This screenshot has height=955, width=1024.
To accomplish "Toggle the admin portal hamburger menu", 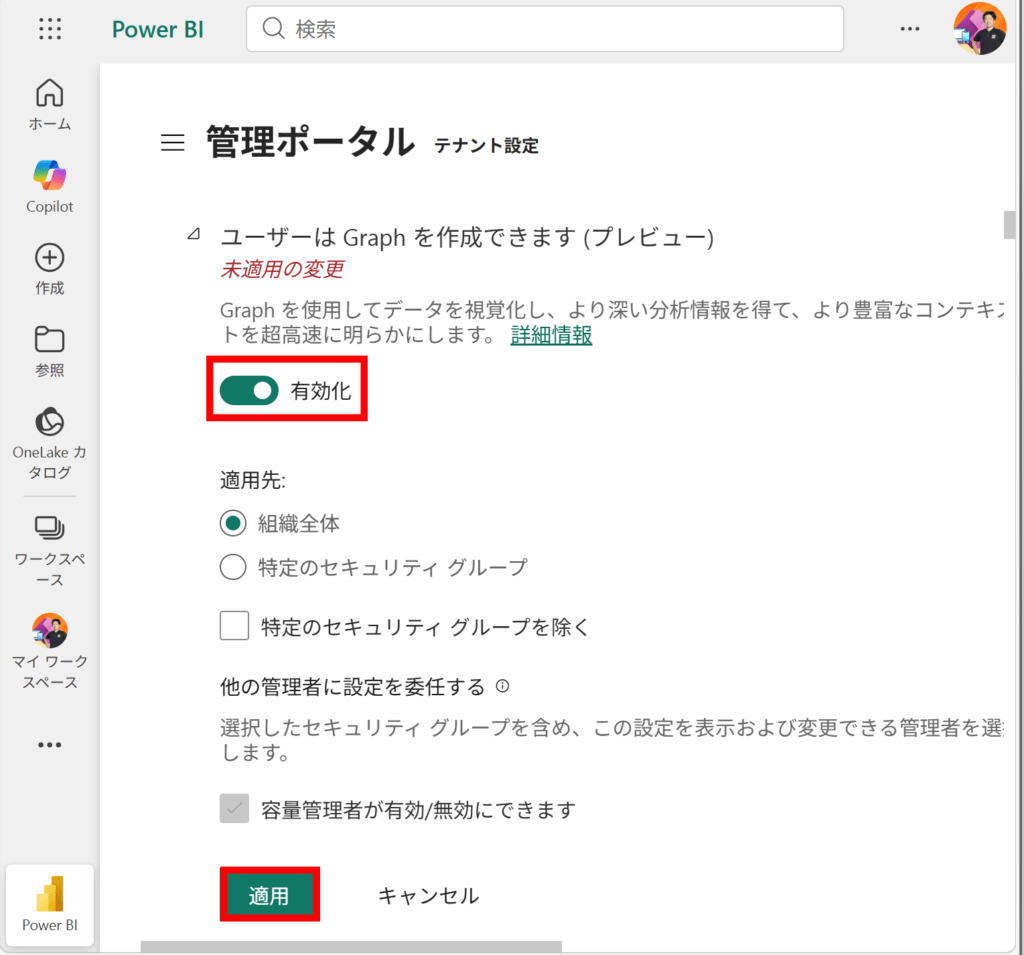I will pyautogui.click(x=173, y=144).
